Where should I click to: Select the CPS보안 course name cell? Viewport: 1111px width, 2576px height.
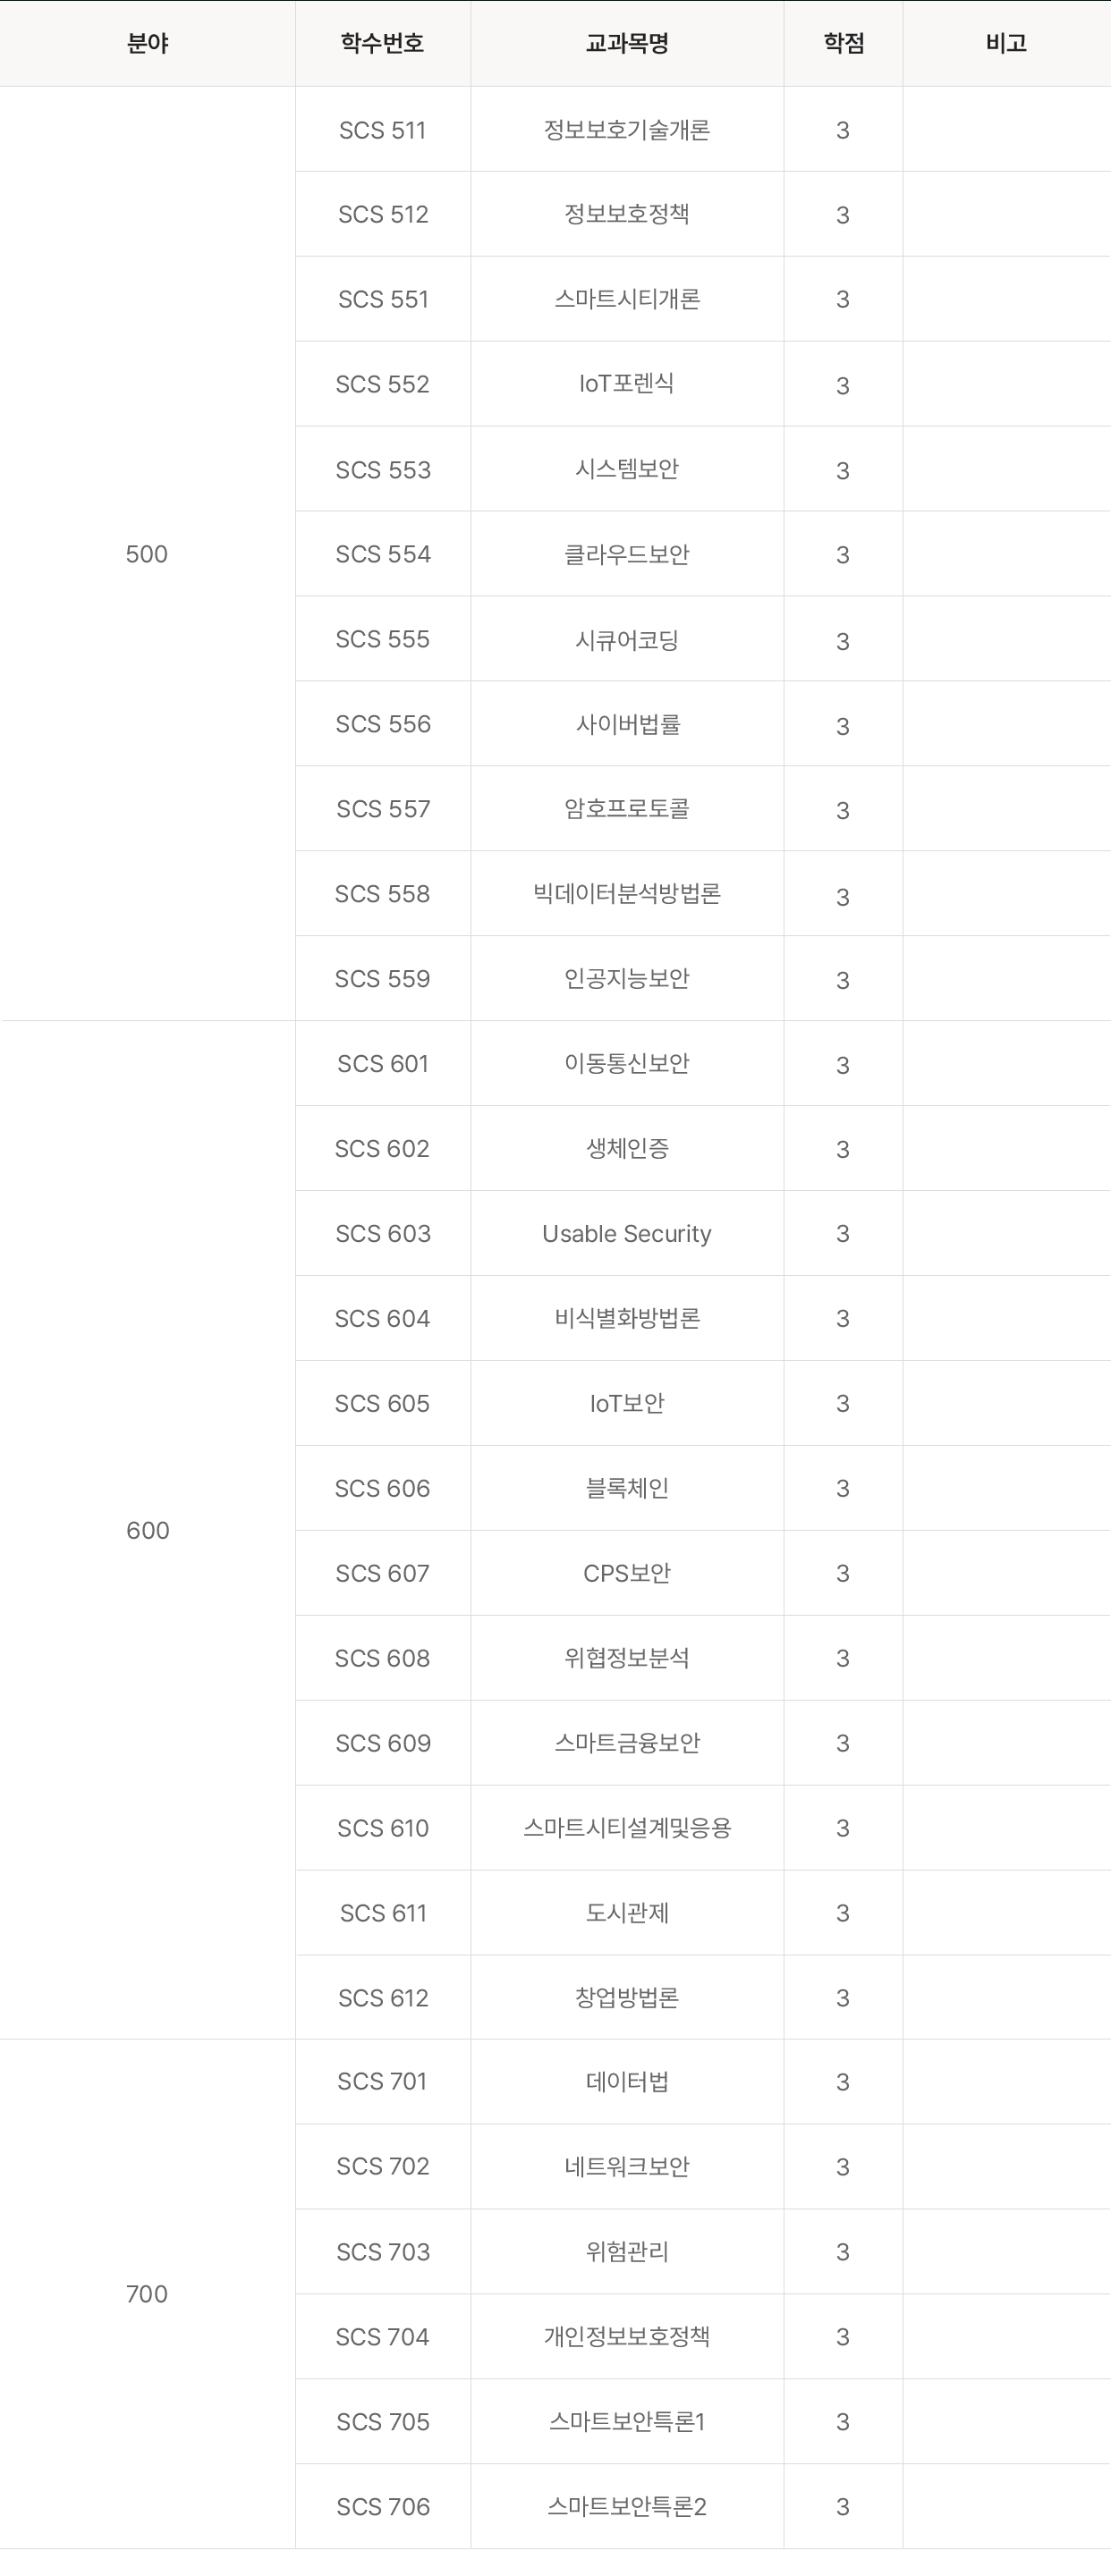coord(627,1573)
